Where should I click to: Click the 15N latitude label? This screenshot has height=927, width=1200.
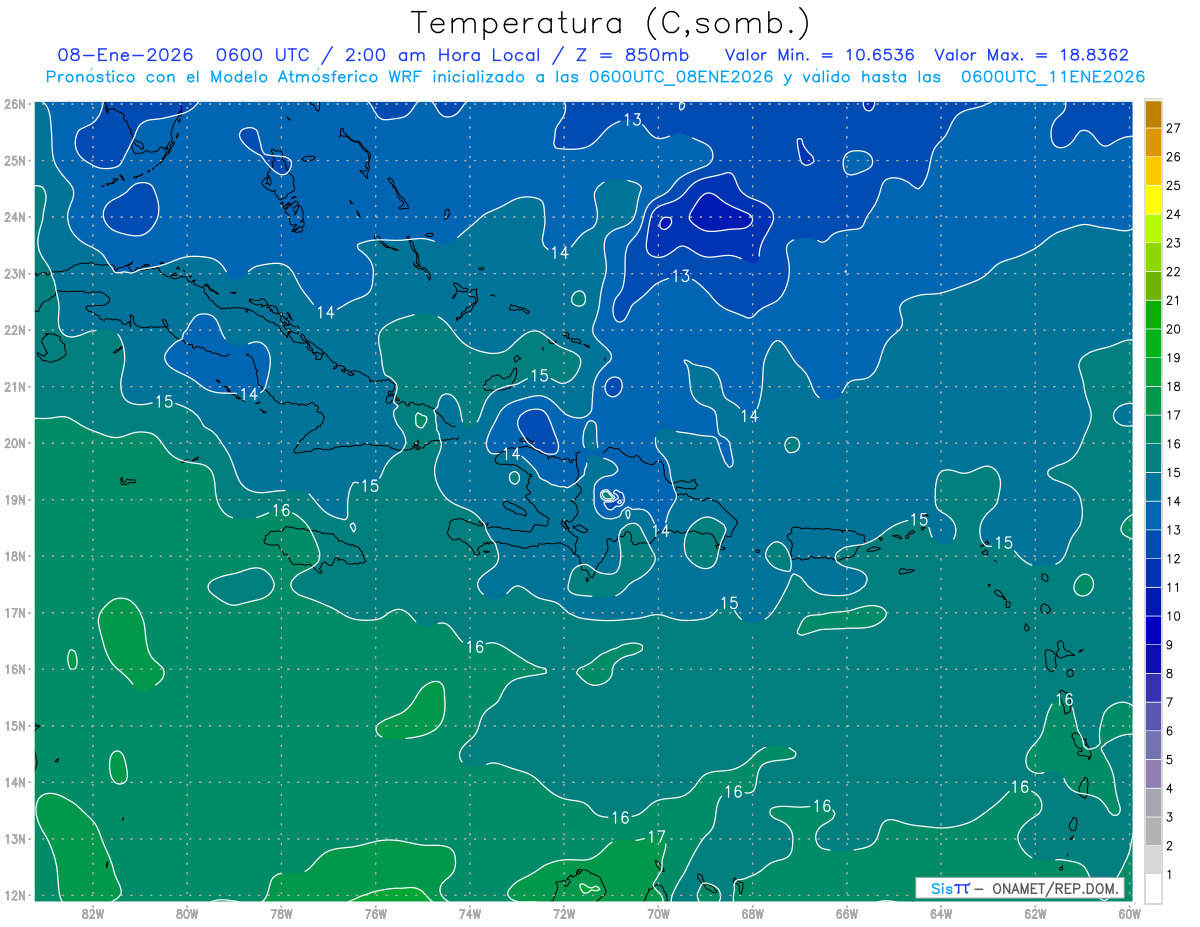(14, 725)
